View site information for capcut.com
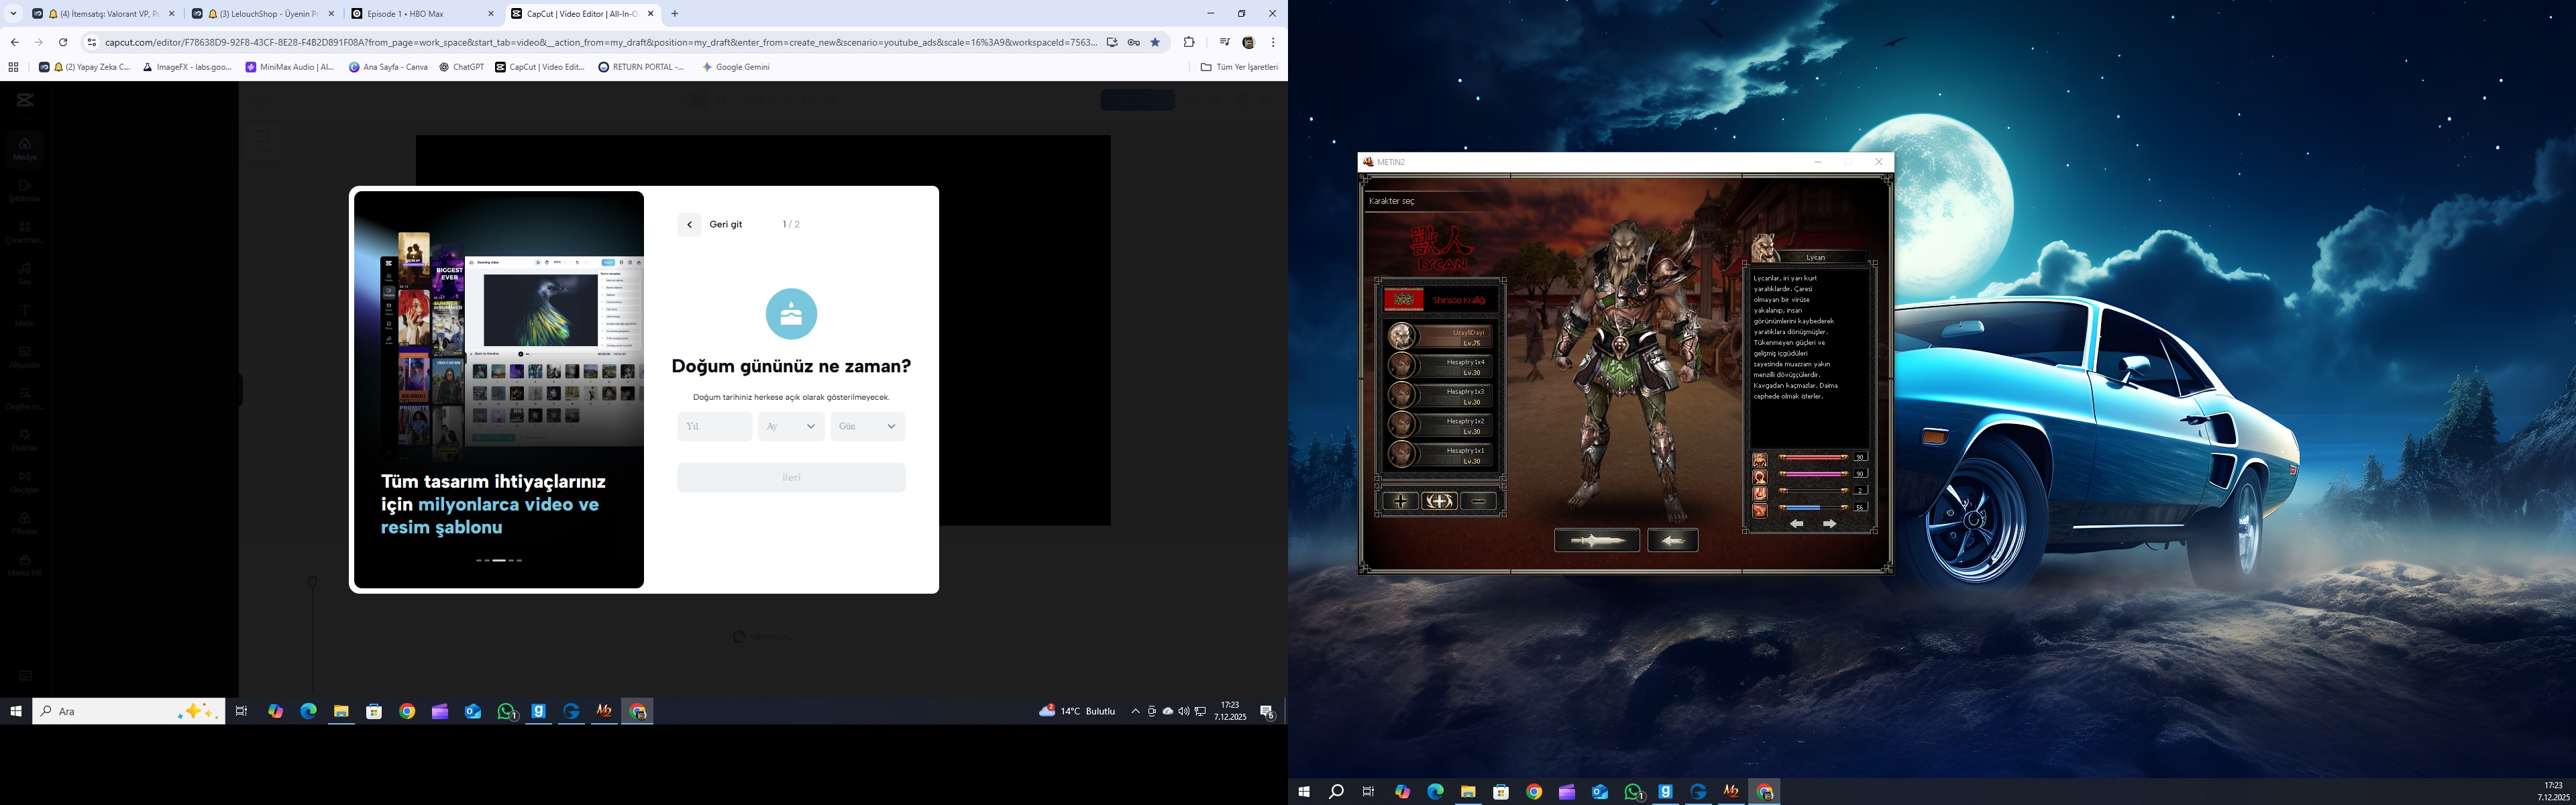The width and height of the screenshot is (2576, 805). coord(92,42)
